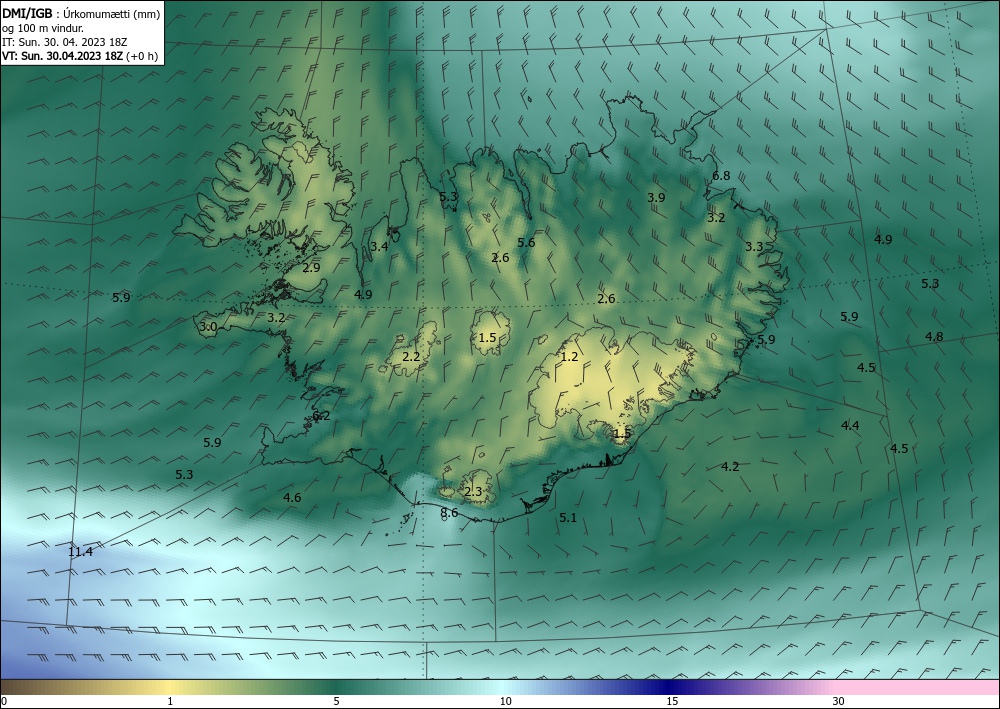Screen dimensions: 1000x709
Task: Click the 6.2 value near the southwest coast
Action: (x=321, y=416)
